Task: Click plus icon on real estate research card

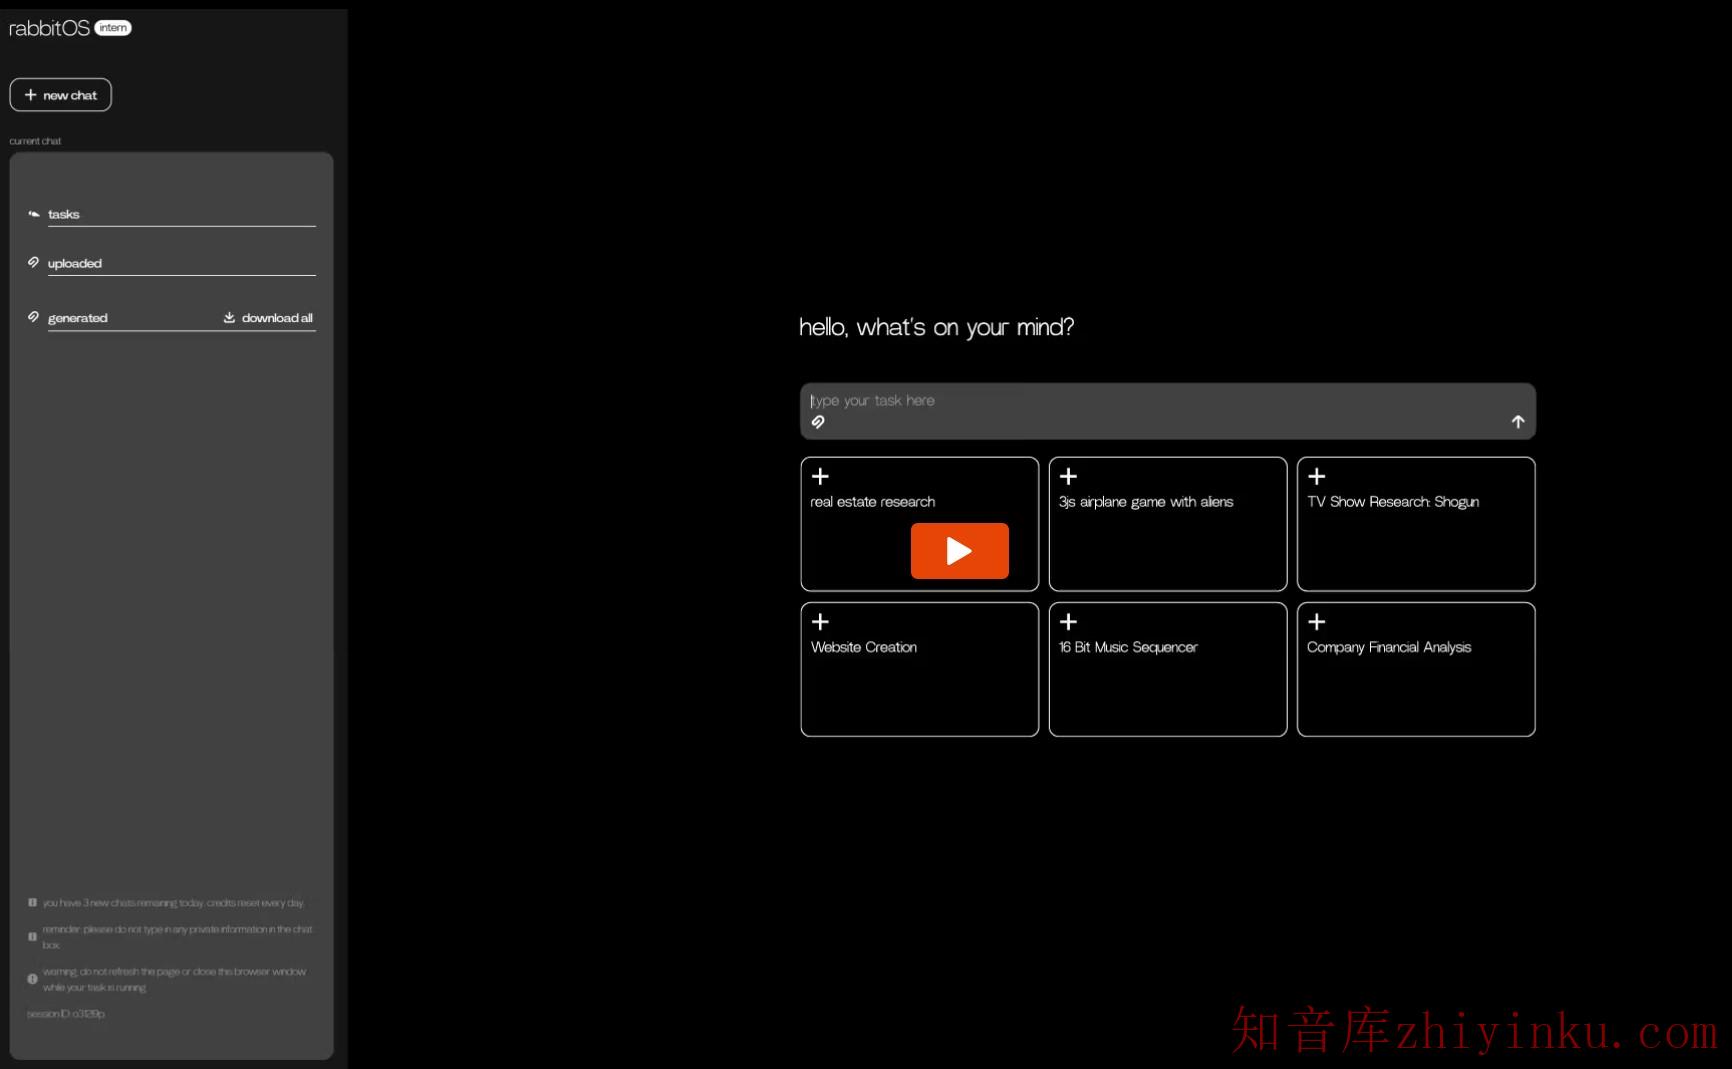Action: click(x=820, y=476)
